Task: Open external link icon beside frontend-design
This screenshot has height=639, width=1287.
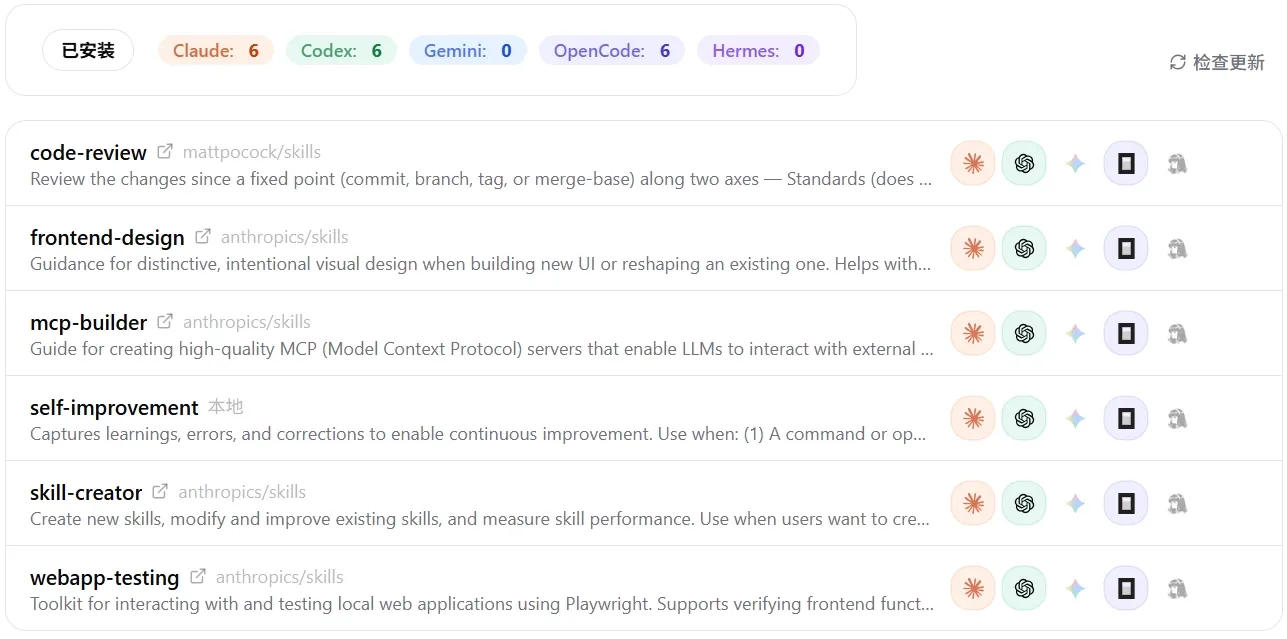Action: pyautogui.click(x=203, y=237)
